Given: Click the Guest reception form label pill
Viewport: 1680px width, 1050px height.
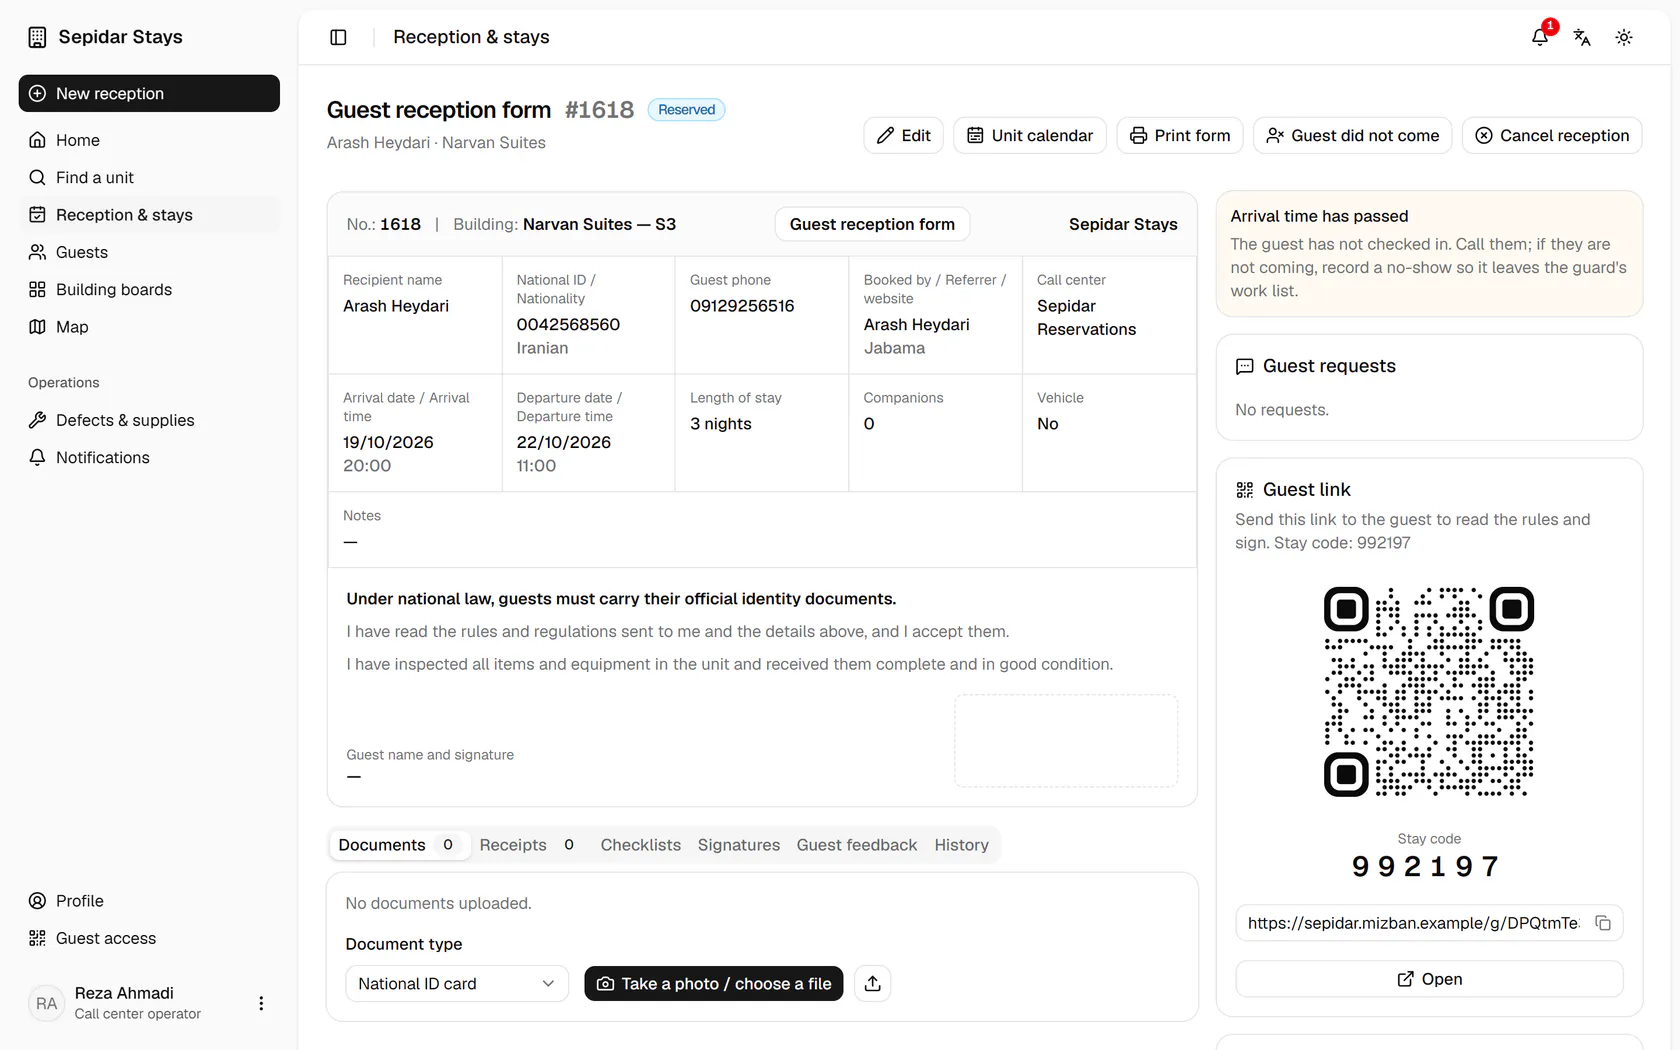Looking at the screenshot, I should click(x=872, y=224).
